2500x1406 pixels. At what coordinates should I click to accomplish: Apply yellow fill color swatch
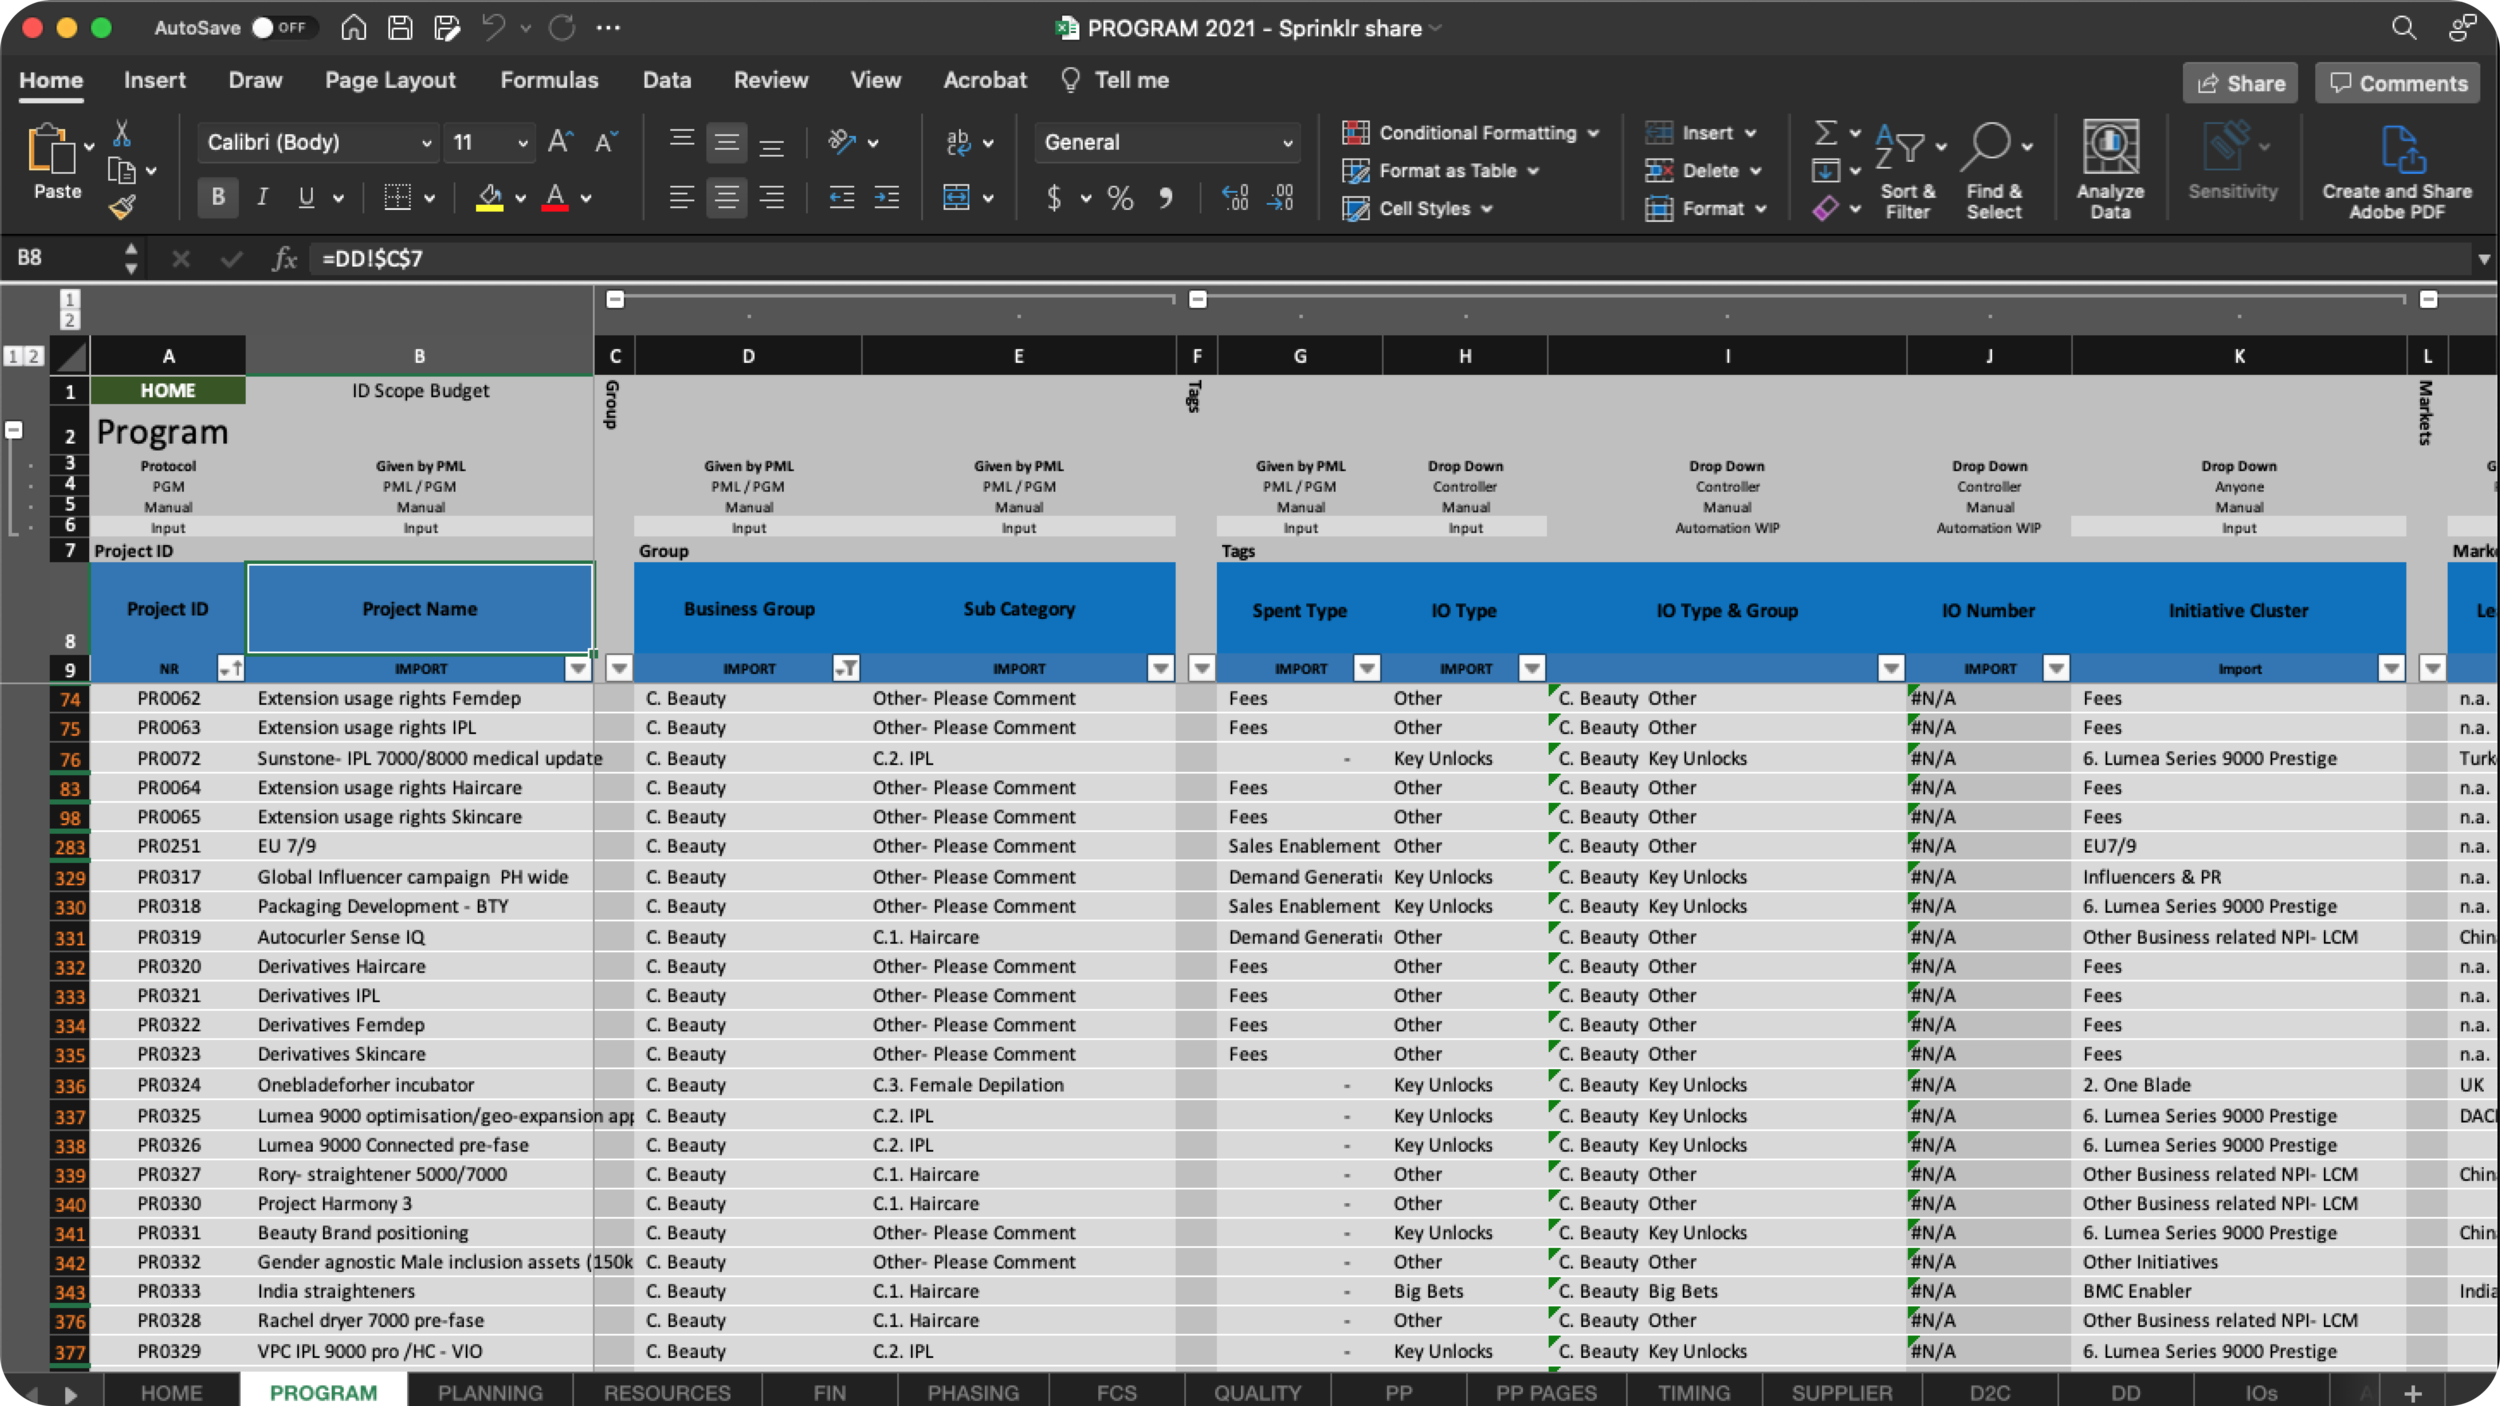click(x=489, y=197)
